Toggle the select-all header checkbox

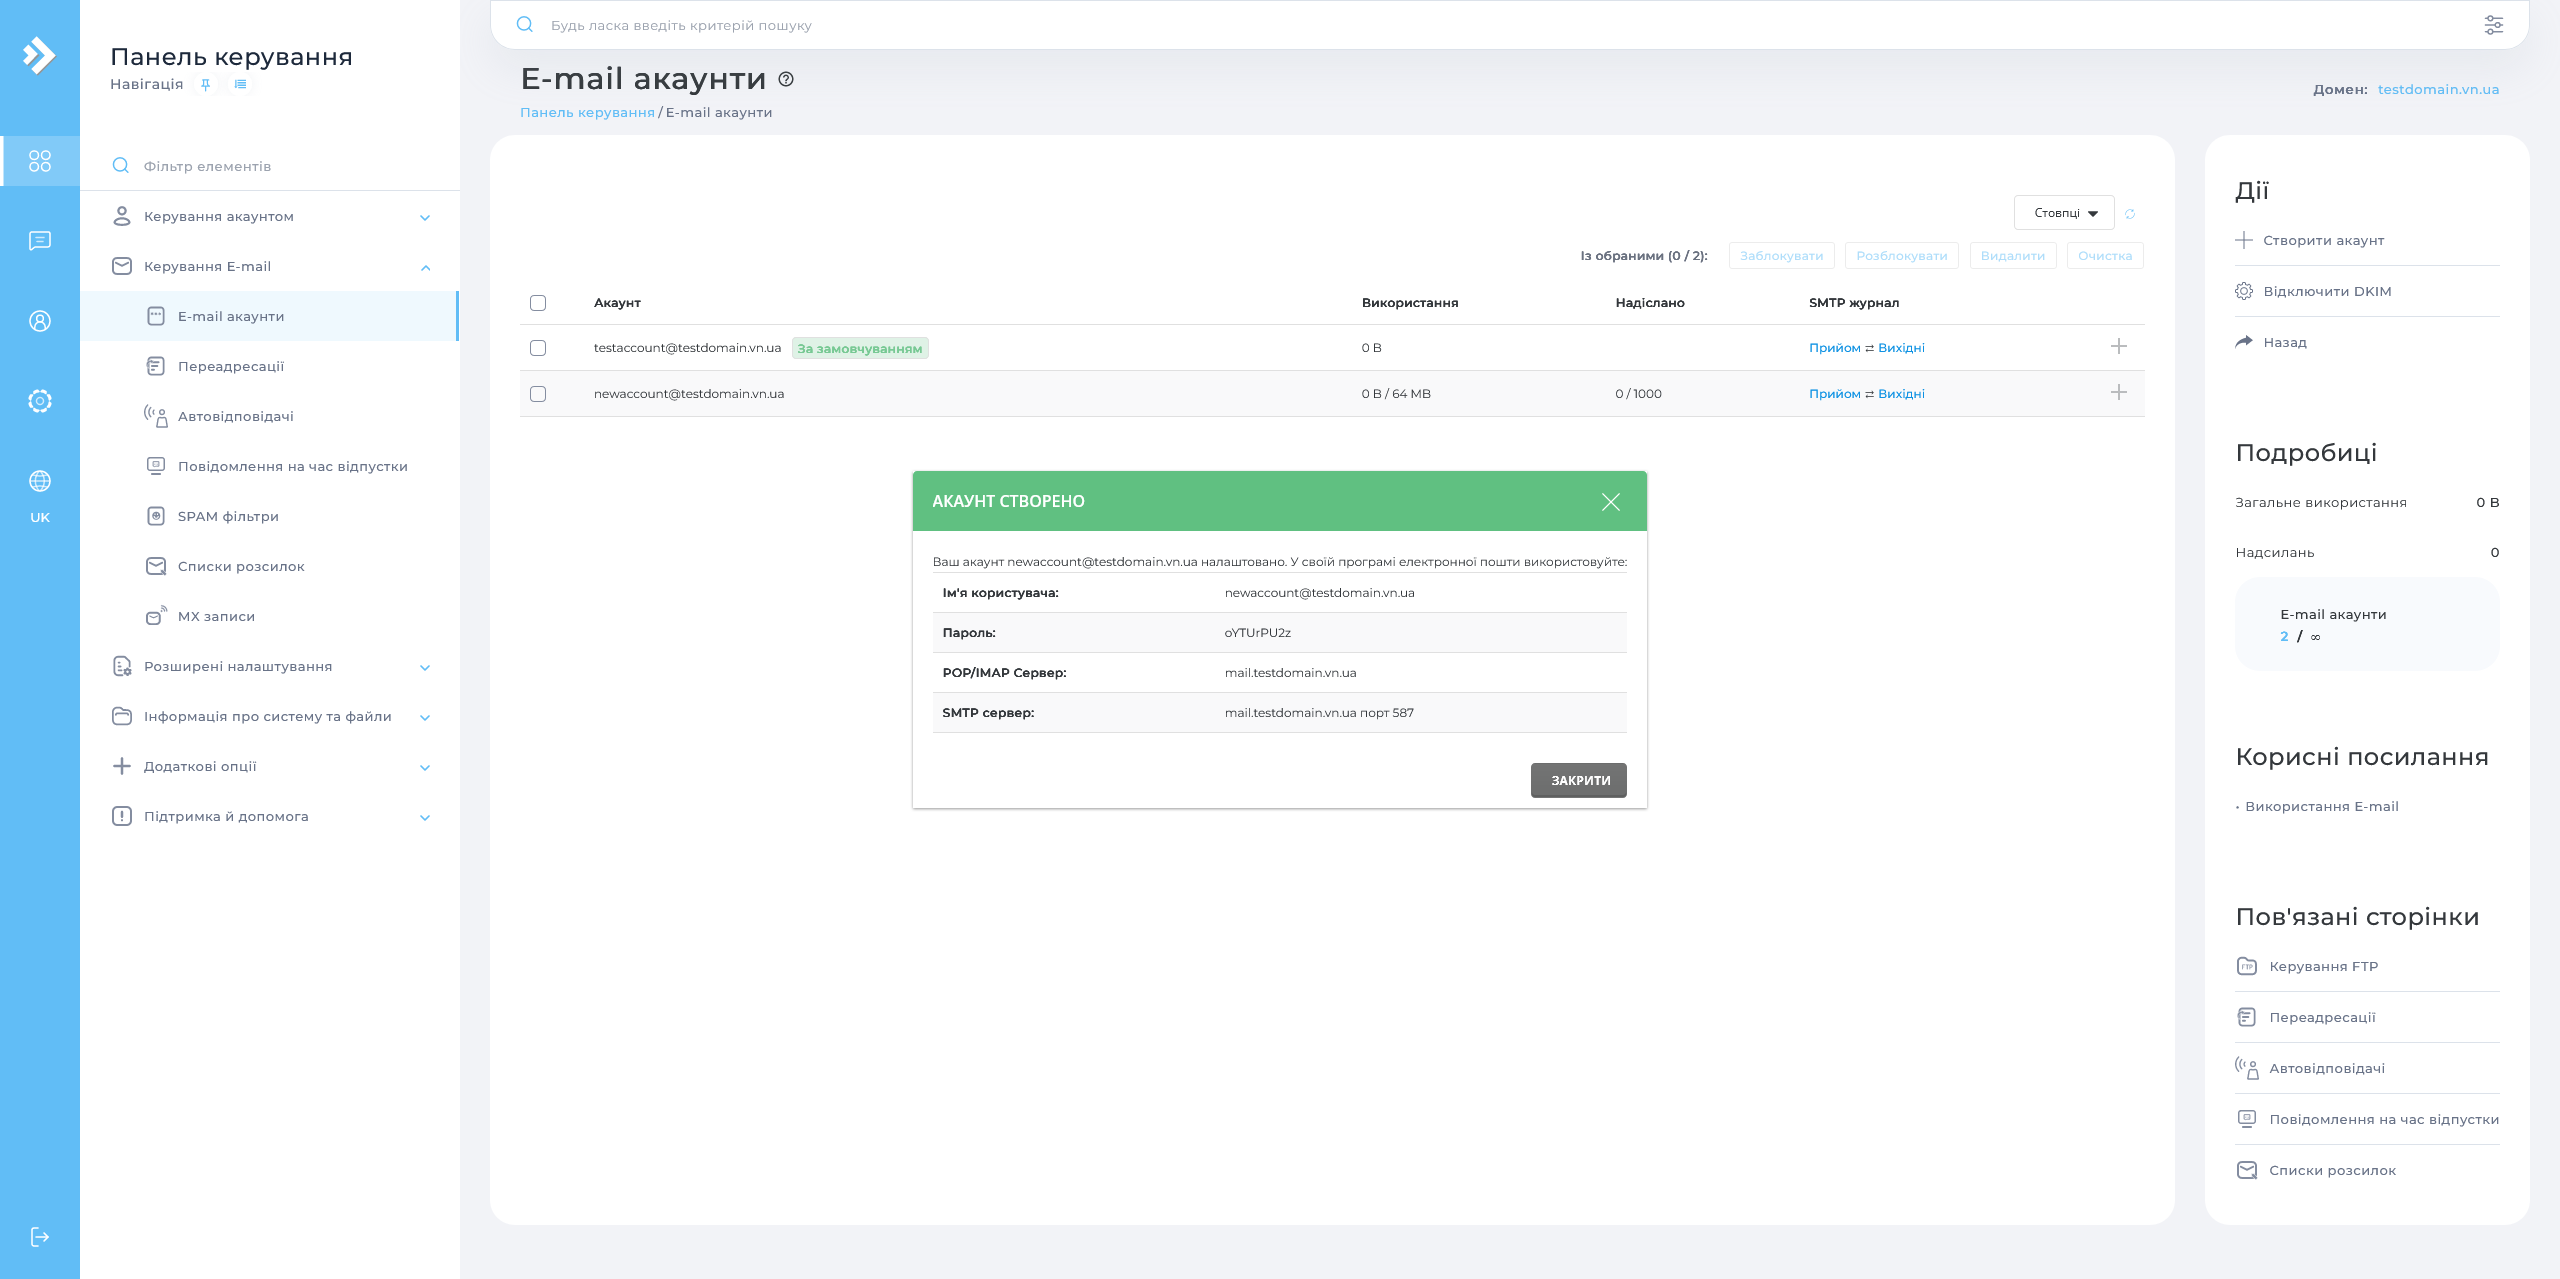(538, 303)
